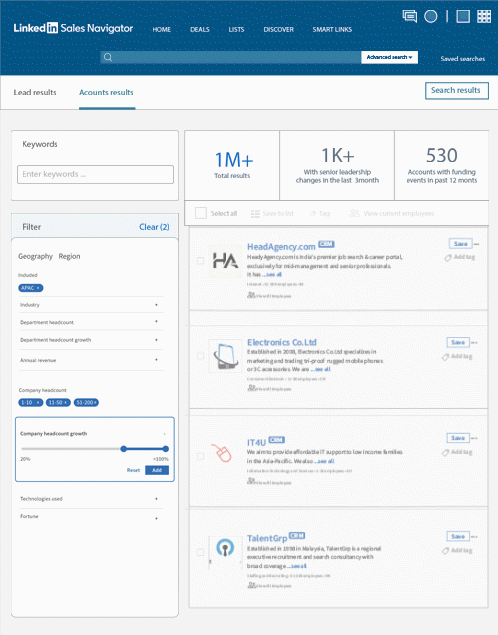Open the messages icon in header

point(410,16)
